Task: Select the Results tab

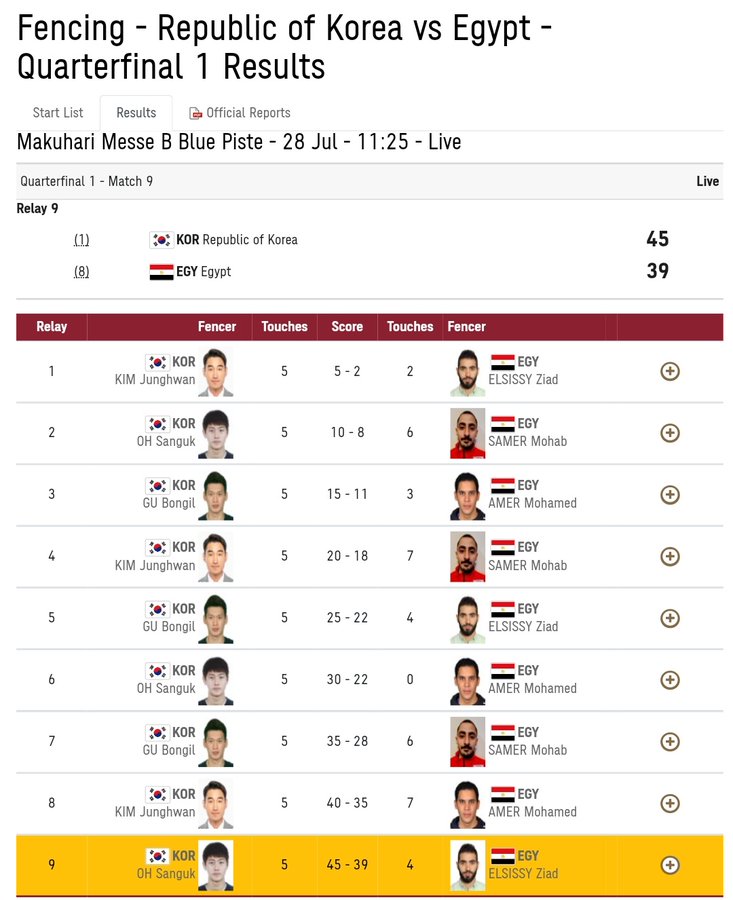Action: (136, 113)
